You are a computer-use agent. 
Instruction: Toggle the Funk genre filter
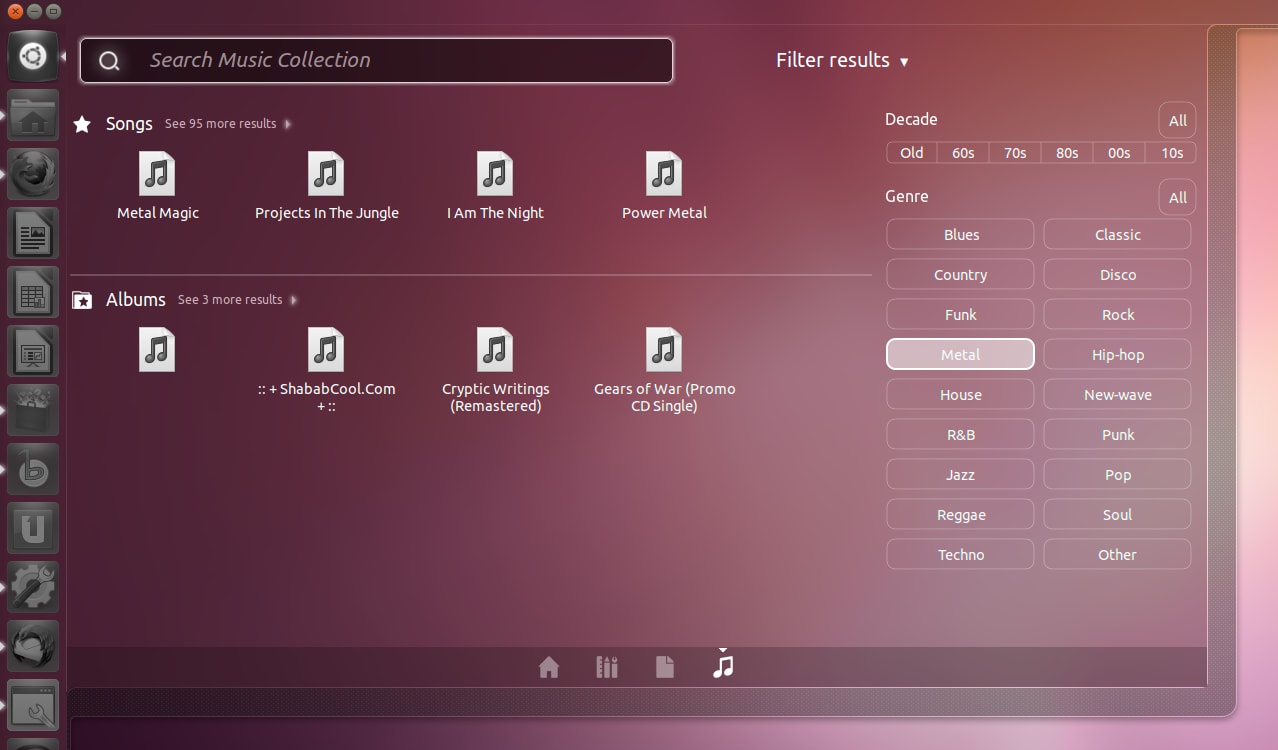(960, 315)
